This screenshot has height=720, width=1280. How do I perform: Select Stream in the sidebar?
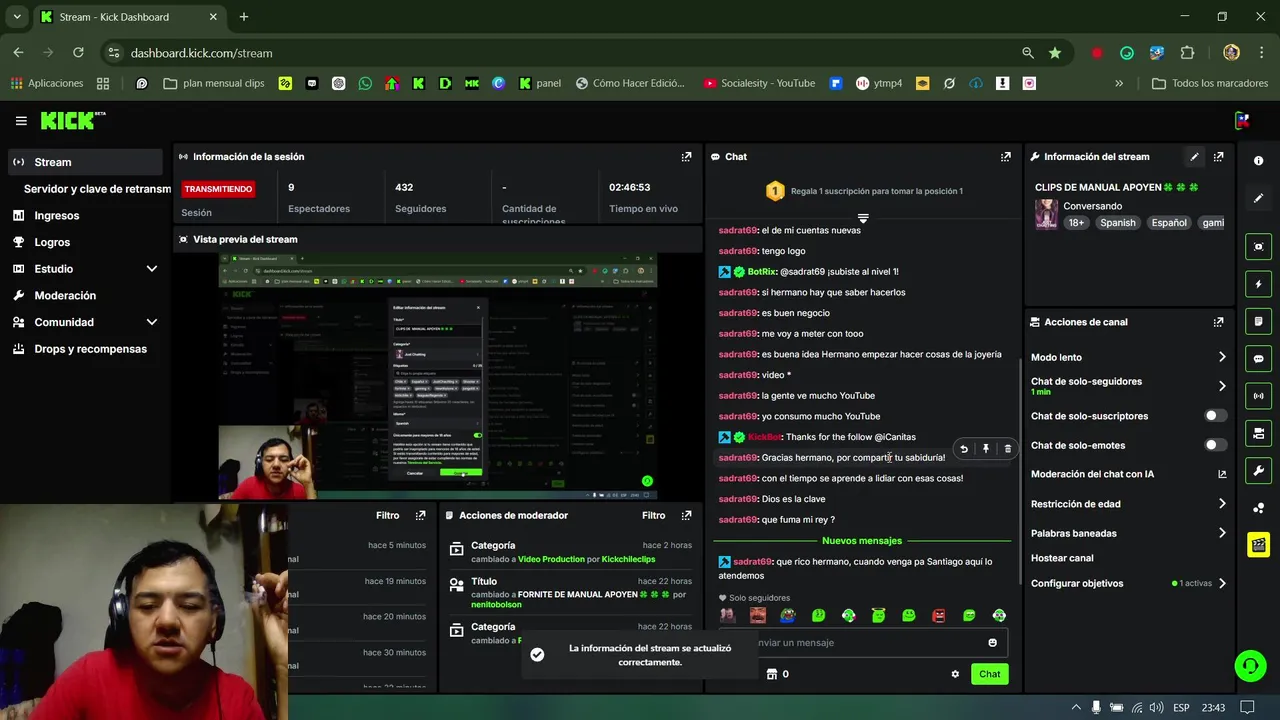[84, 162]
